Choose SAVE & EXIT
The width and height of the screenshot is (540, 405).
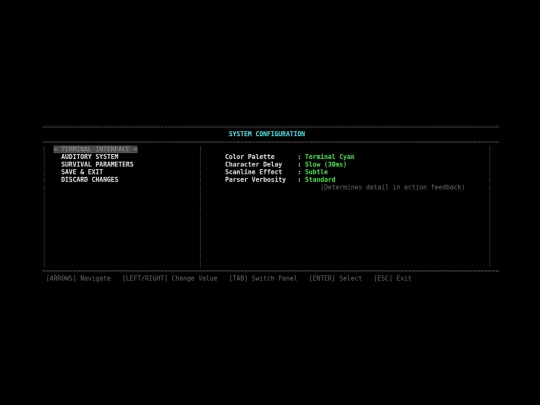82,172
